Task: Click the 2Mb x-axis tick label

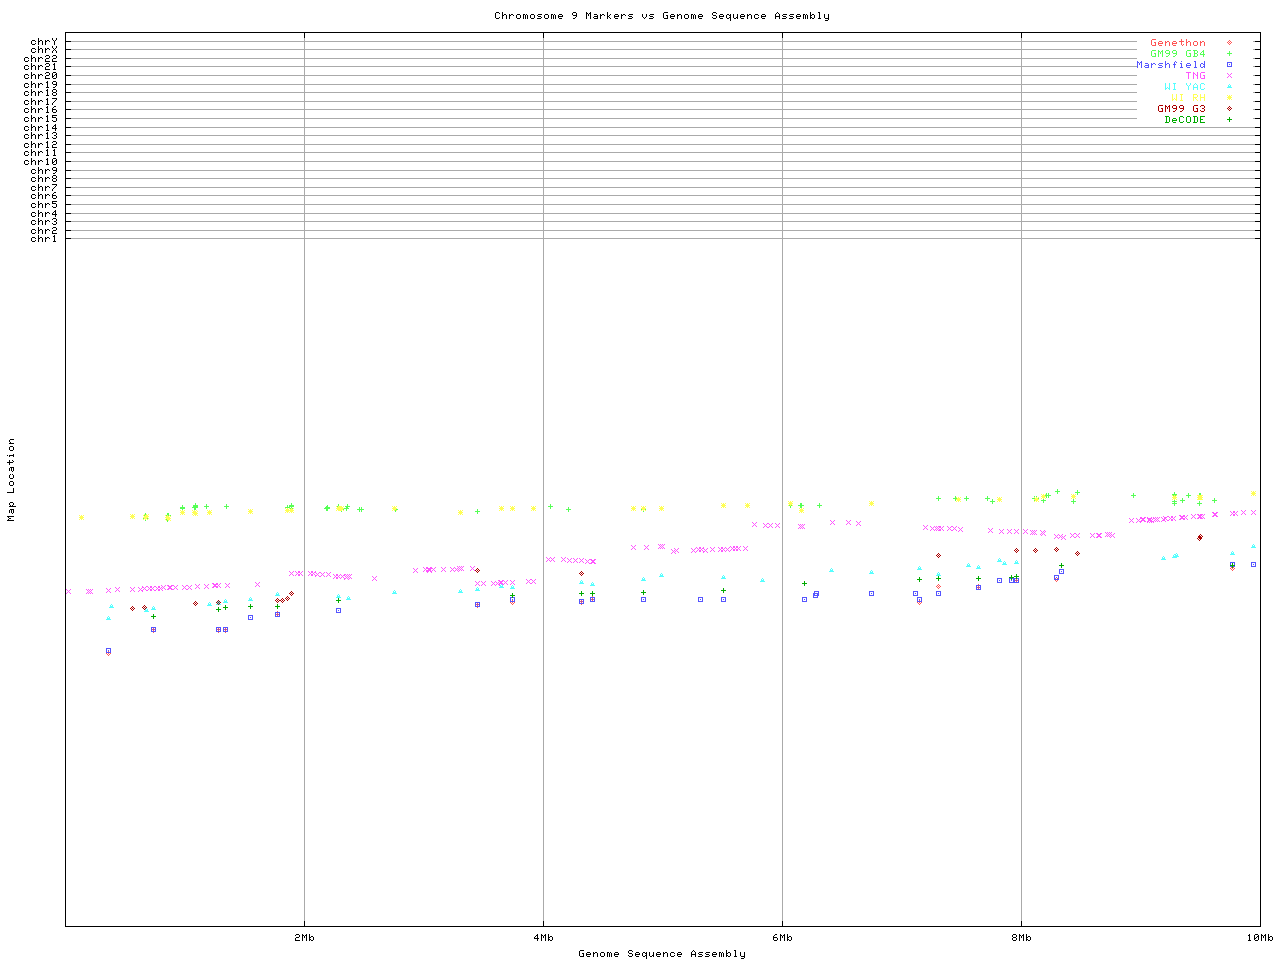Action: (x=304, y=938)
